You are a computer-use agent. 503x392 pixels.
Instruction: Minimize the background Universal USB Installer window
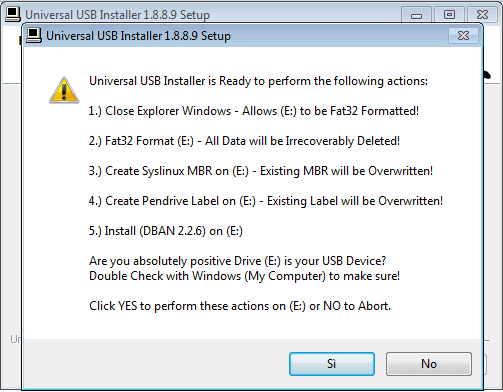pos(416,15)
